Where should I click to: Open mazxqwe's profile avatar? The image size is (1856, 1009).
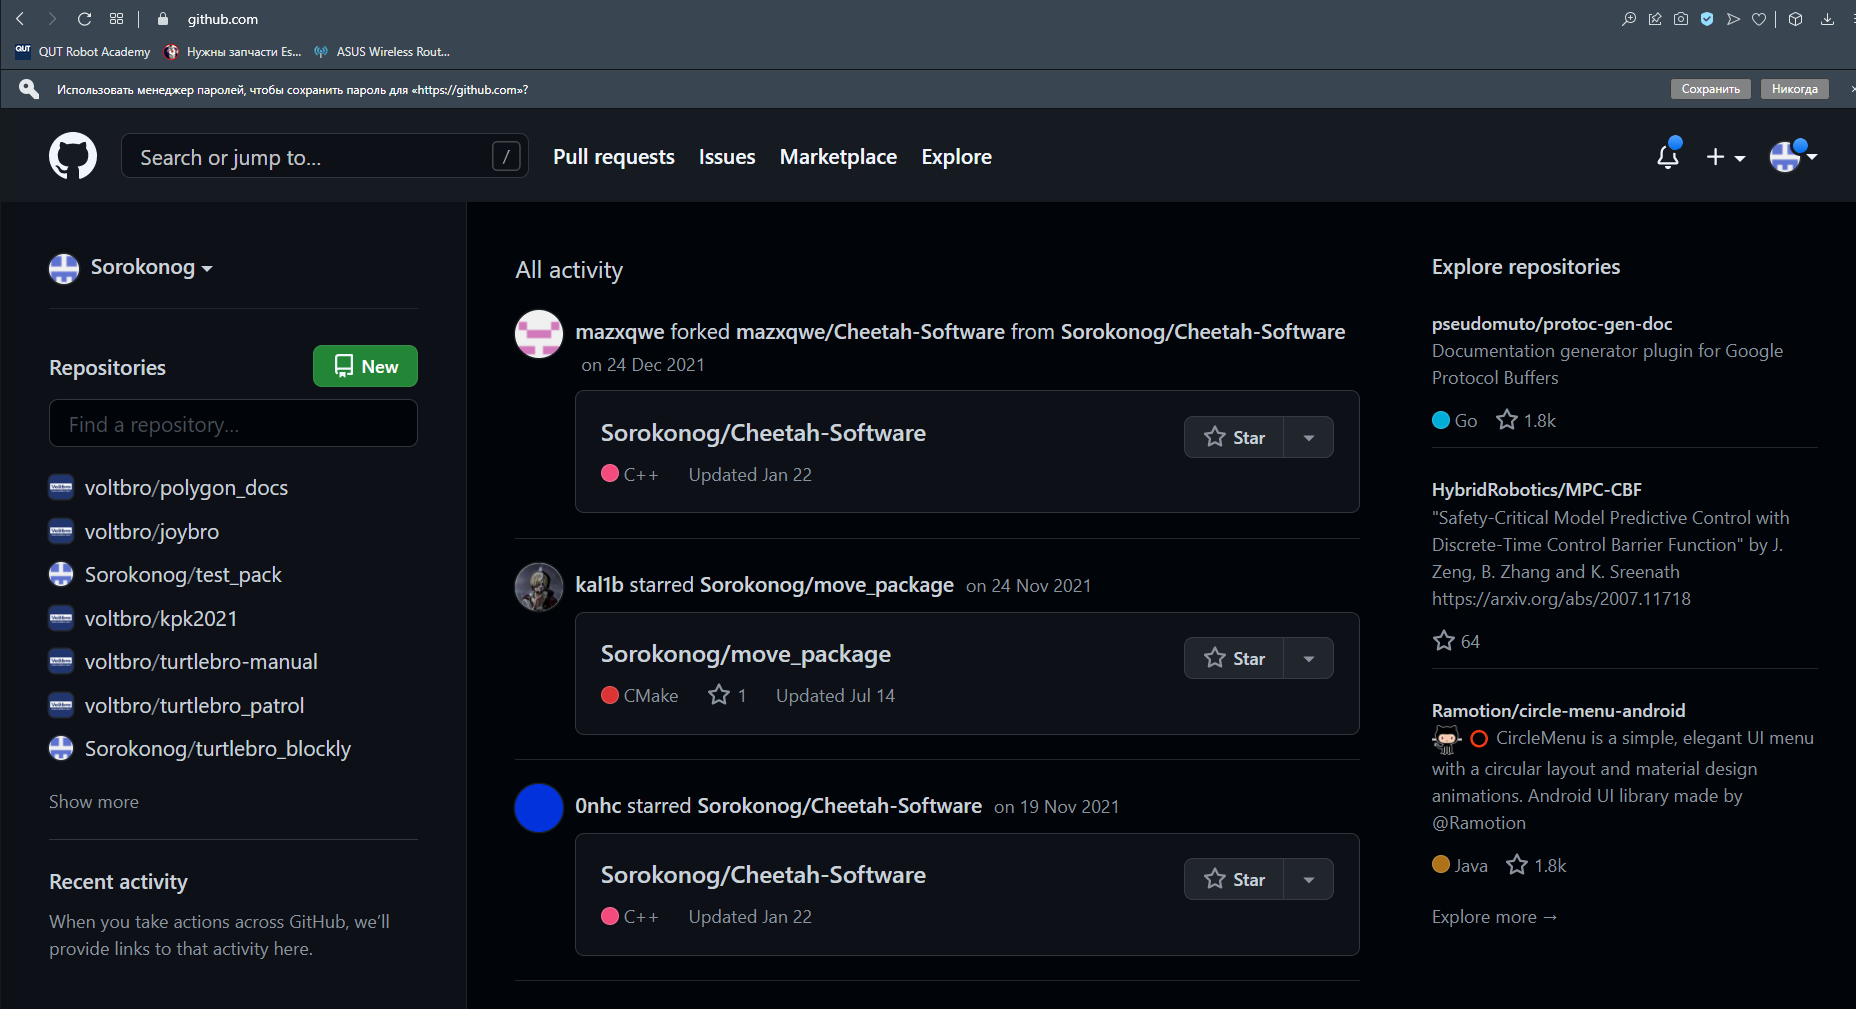click(x=539, y=334)
